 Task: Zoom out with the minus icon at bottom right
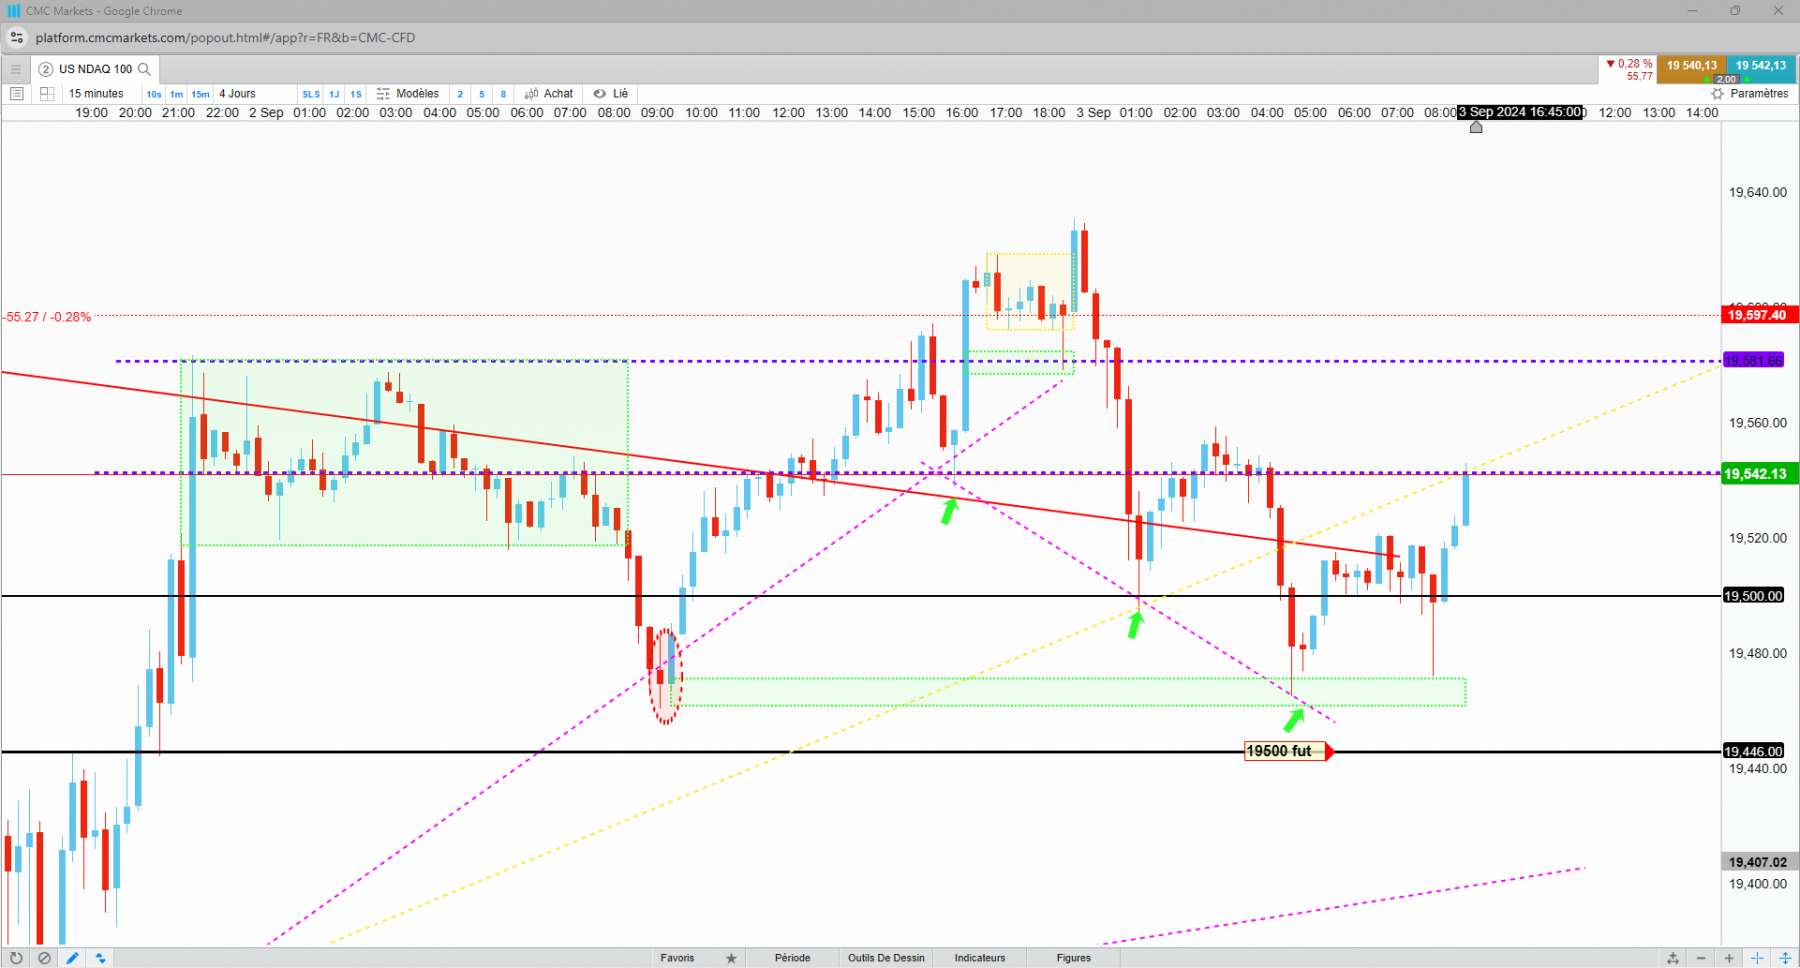click(1701, 958)
